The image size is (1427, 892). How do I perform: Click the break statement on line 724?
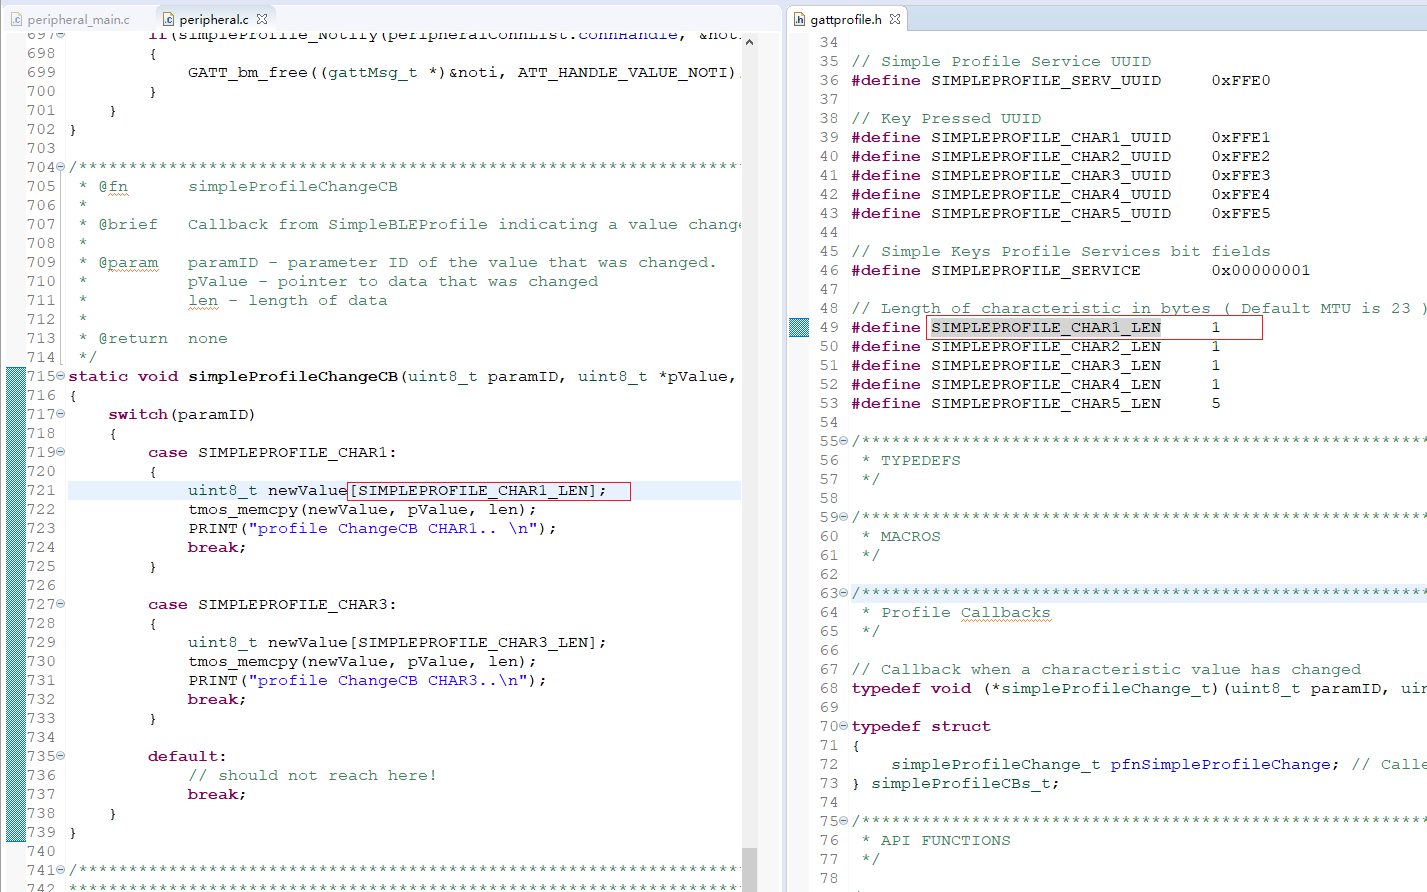(217, 547)
